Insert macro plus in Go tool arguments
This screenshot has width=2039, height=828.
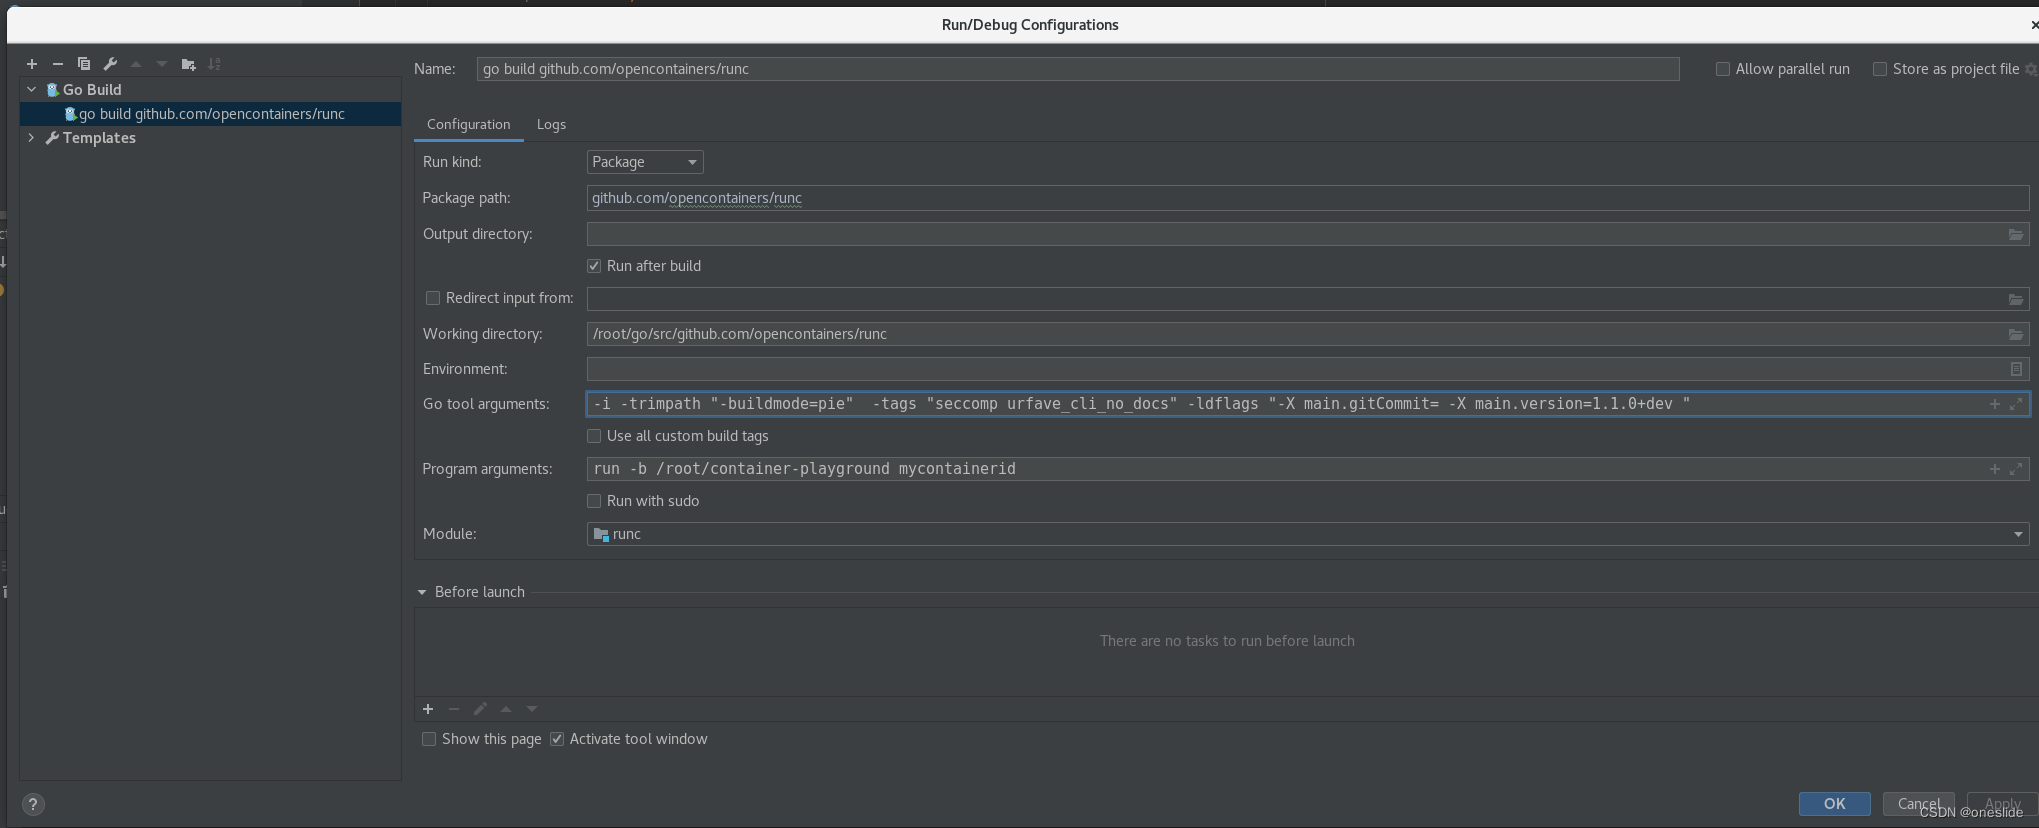(x=1994, y=404)
